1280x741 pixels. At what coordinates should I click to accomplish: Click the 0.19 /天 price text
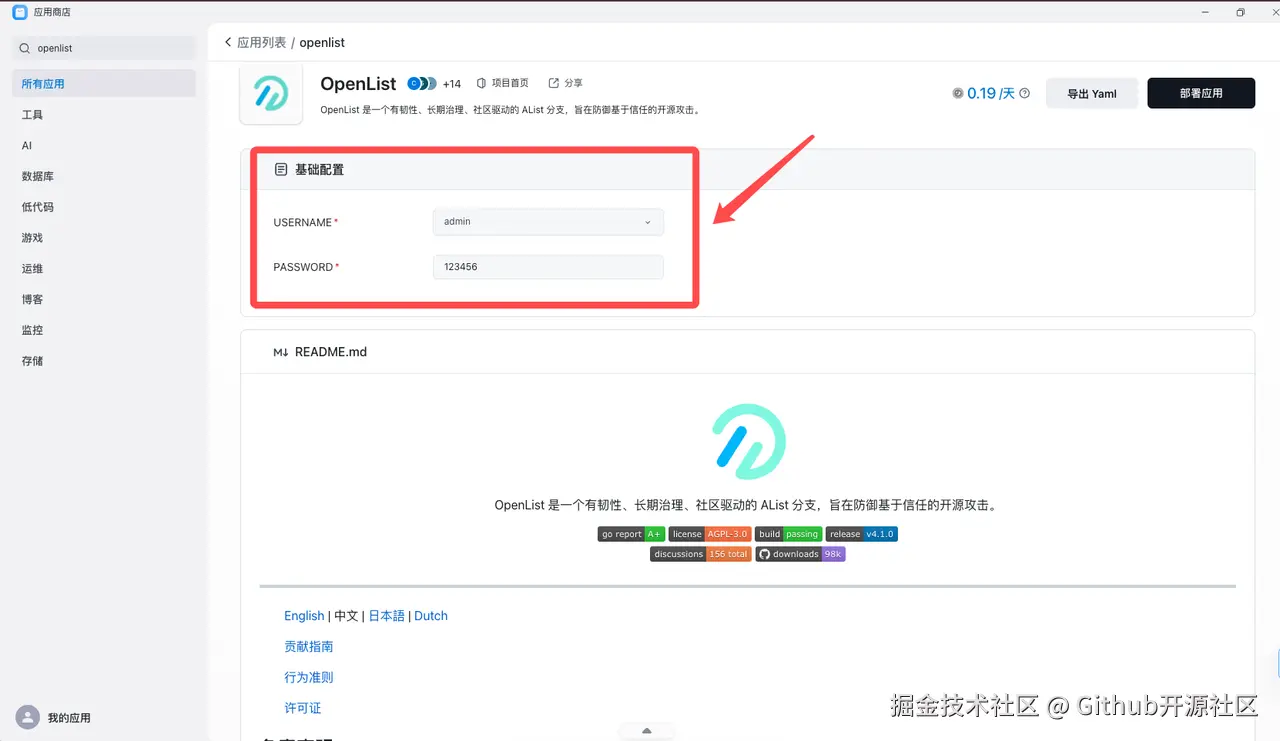991,93
